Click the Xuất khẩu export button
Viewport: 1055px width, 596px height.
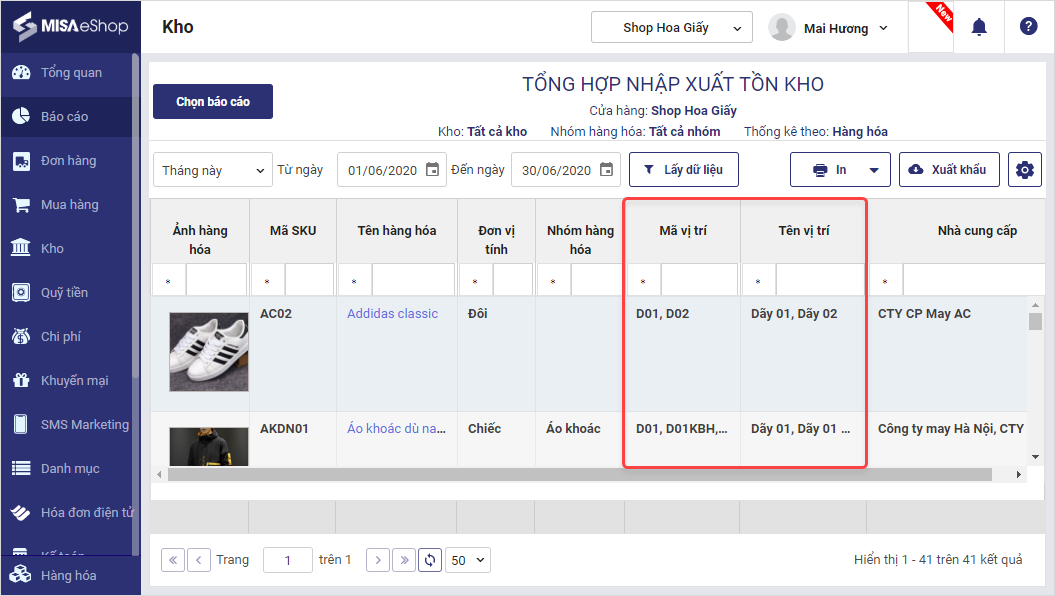tap(949, 170)
